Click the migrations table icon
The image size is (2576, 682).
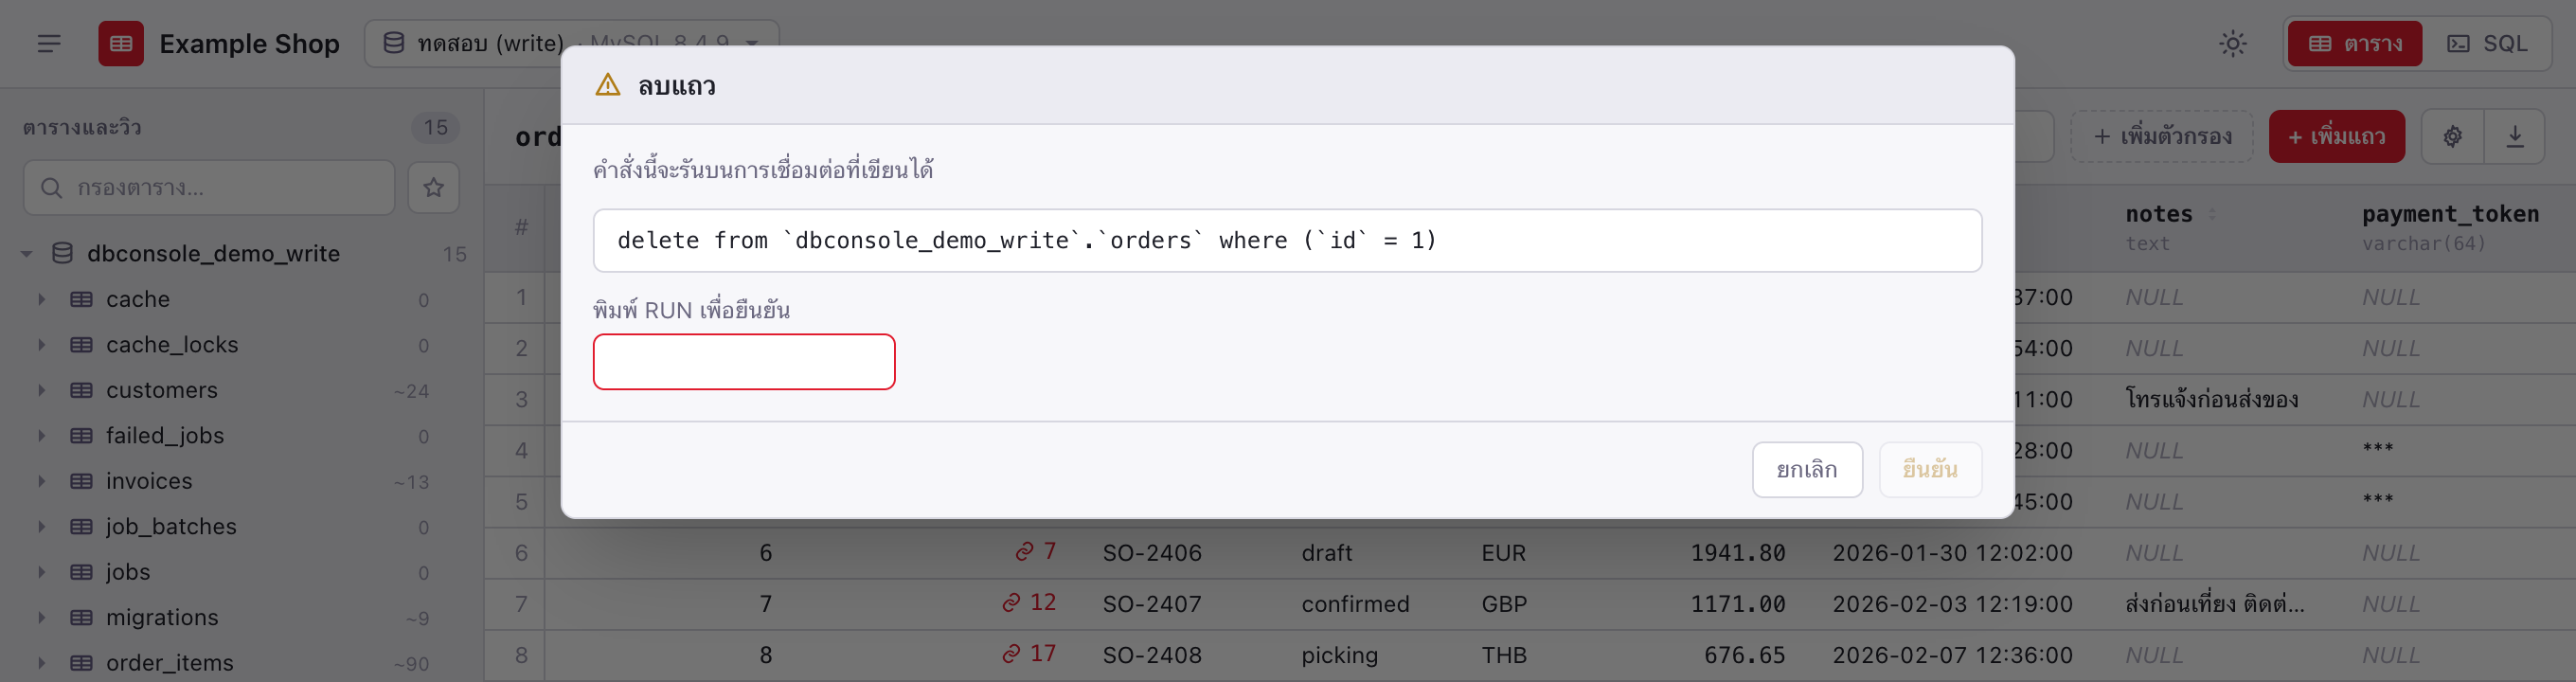pos(81,618)
